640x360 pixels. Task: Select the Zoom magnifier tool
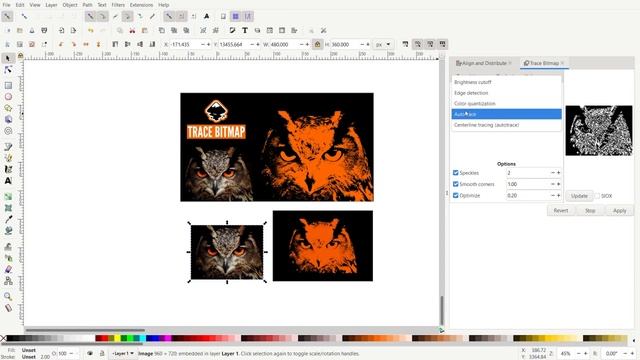point(8,296)
